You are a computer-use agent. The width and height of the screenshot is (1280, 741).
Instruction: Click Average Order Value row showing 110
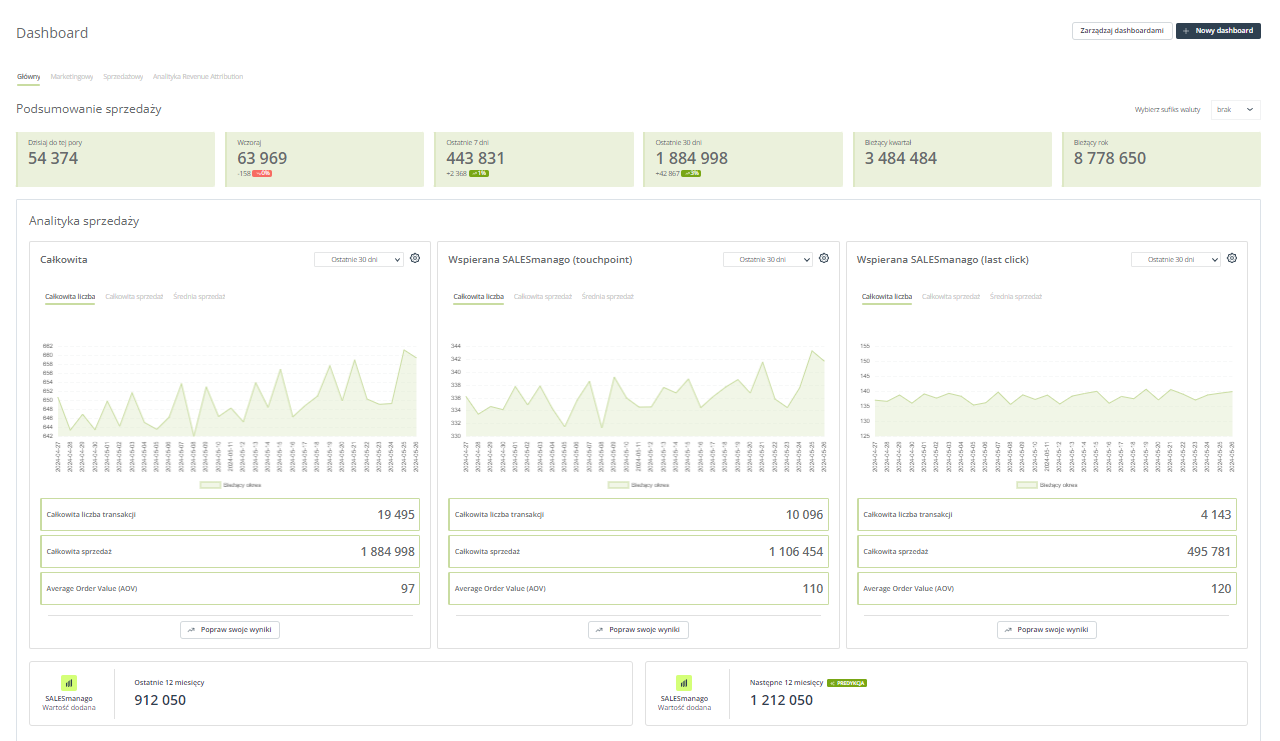click(x=638, y=588)
